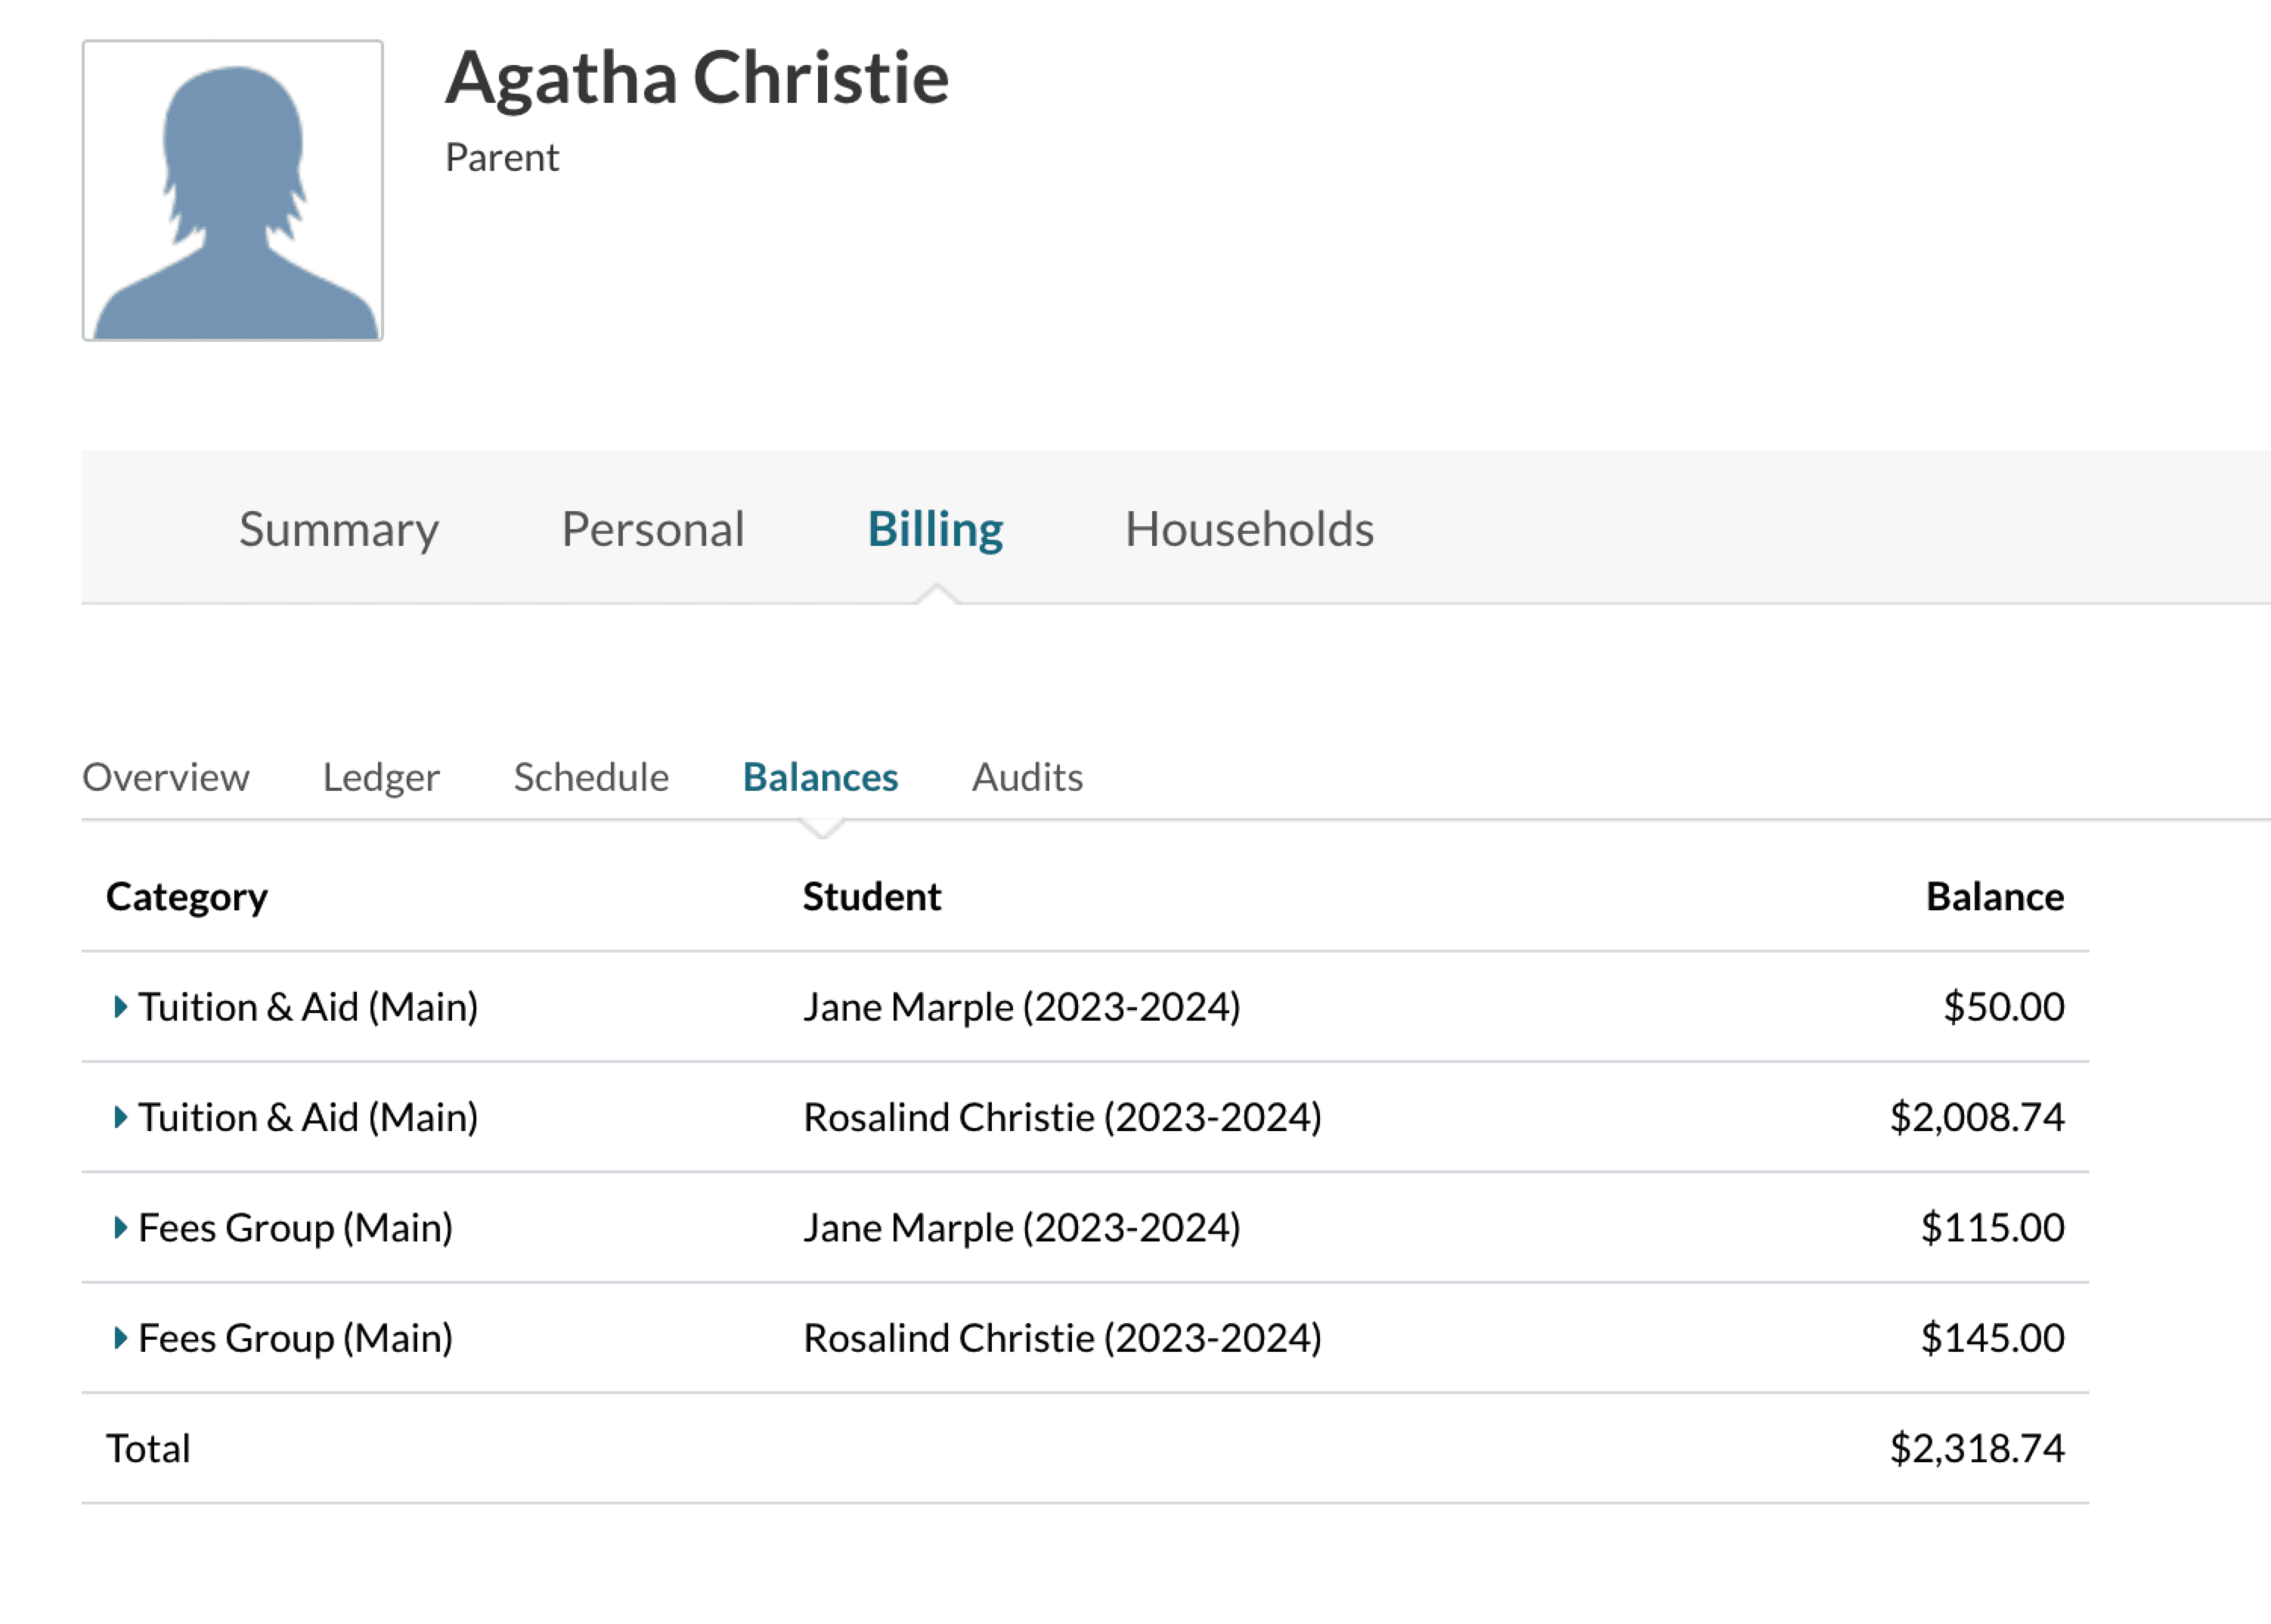Open the Overview billing sub-tab
The height and width of the screenshot is (1624, 2271).
[x=166, y=777]
